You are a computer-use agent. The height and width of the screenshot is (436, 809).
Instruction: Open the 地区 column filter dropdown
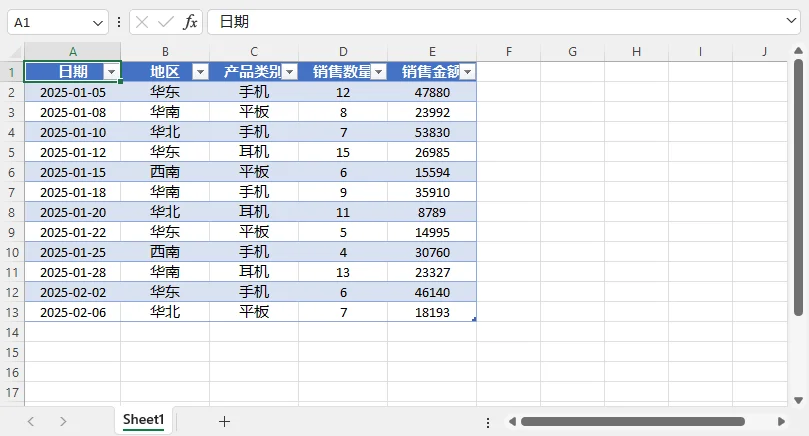click(x=200, y=72)
